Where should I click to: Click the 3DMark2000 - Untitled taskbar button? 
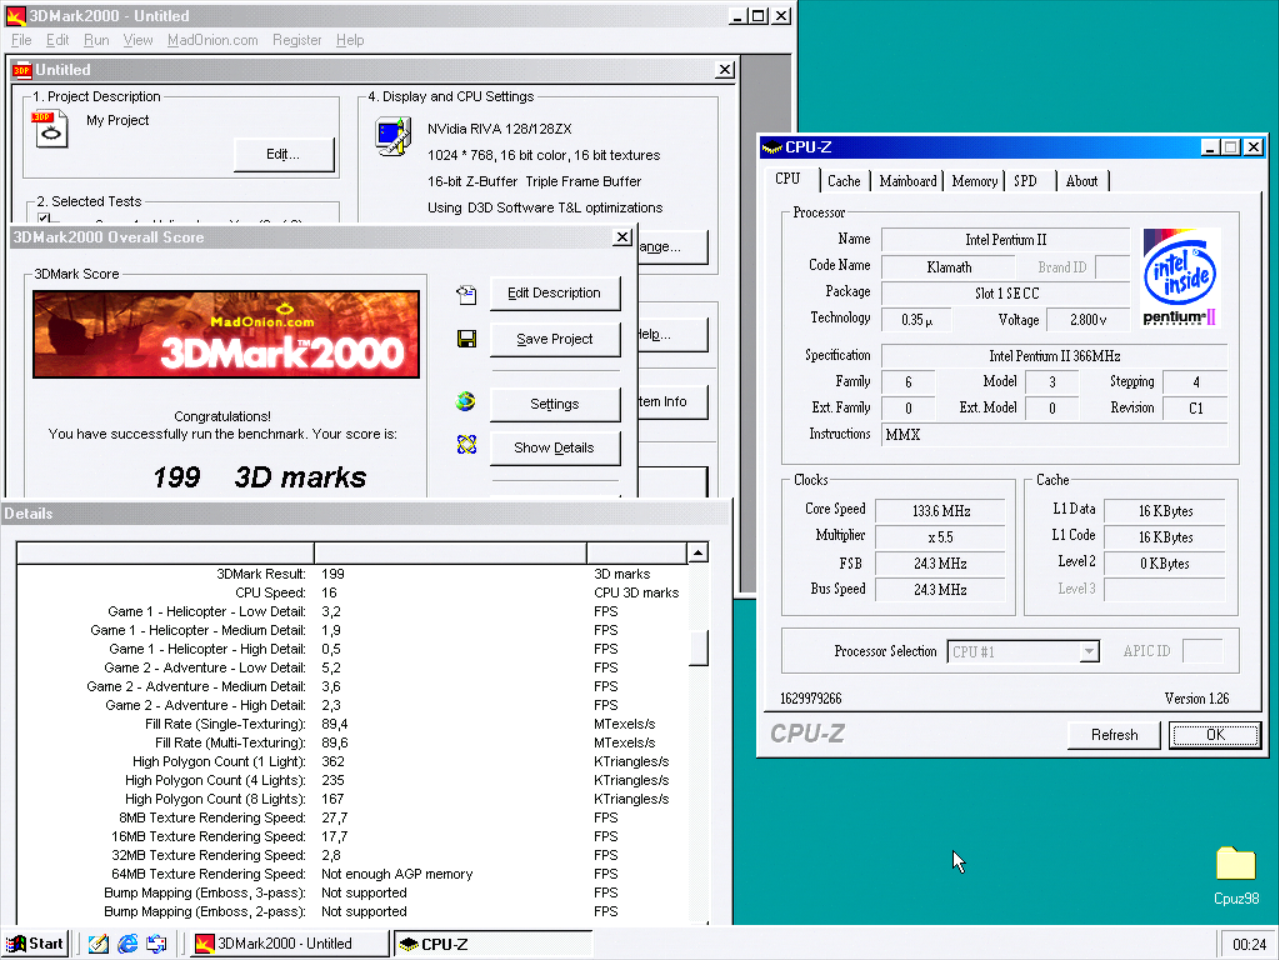[x=289, y=943]
